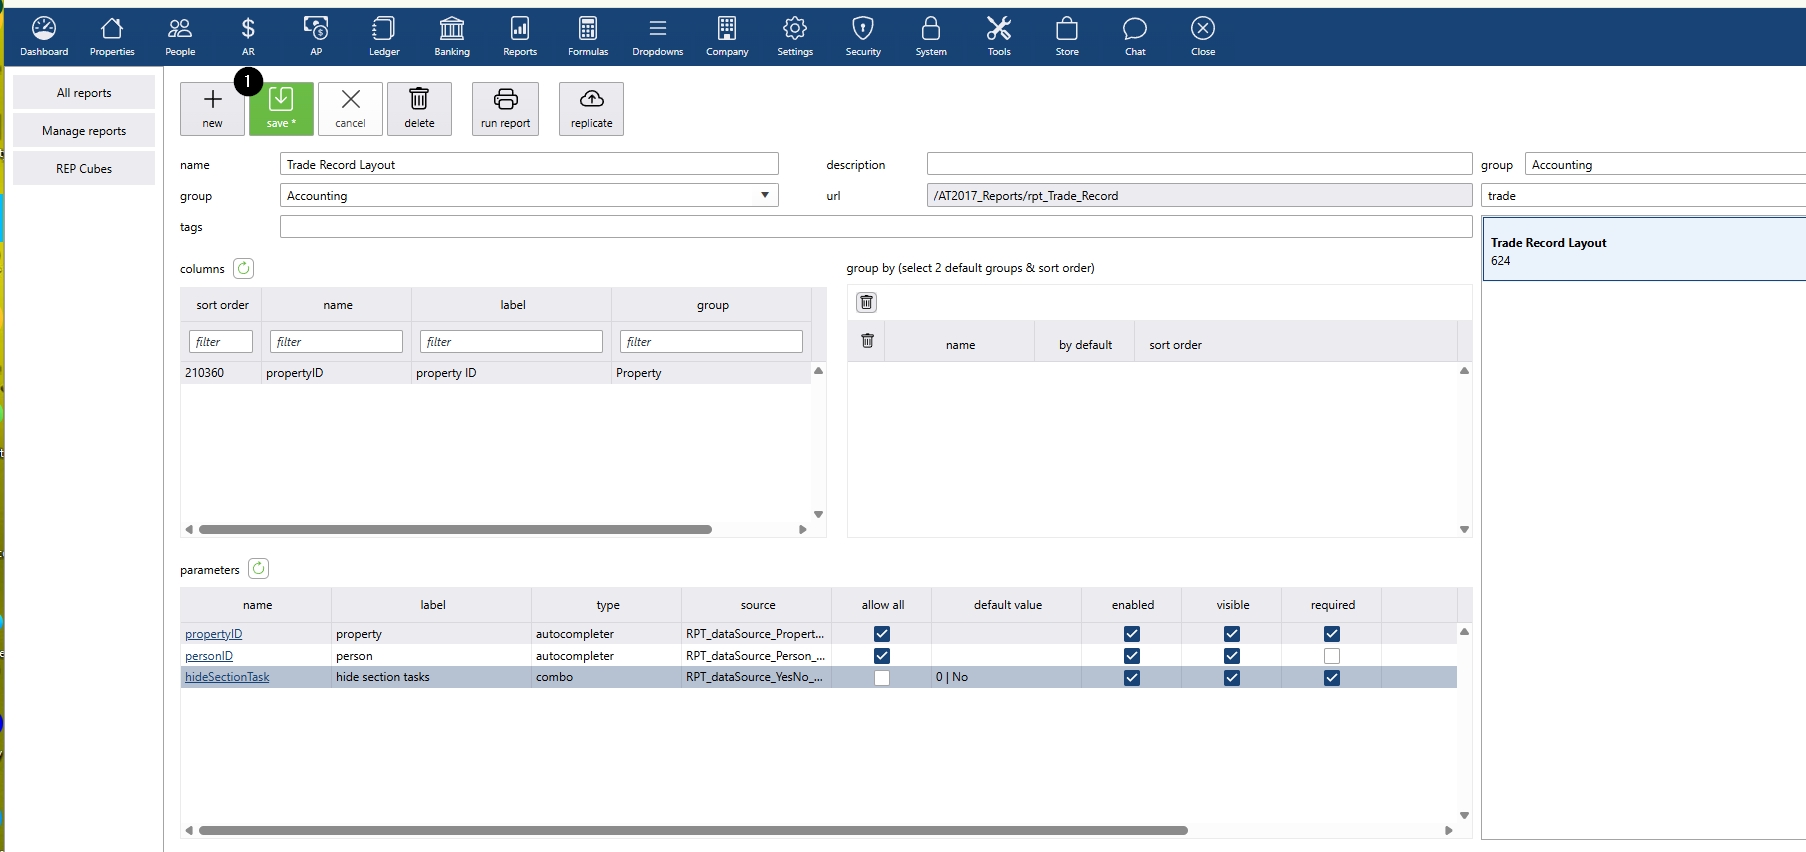This screenshot has height=852, width=1806.
Task: Toggle required for hideSectionTask parameter
Action: pyautogui.click(x=1332, y=678)
